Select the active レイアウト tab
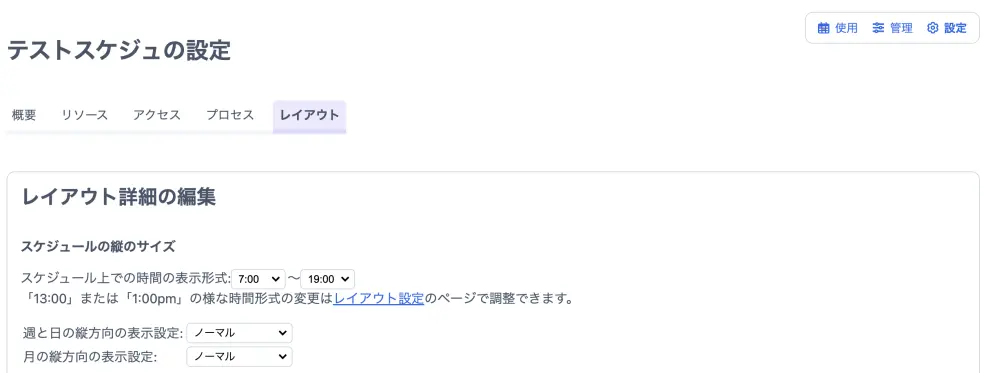This screenshot has height=373, width=984. coord(309,116)
